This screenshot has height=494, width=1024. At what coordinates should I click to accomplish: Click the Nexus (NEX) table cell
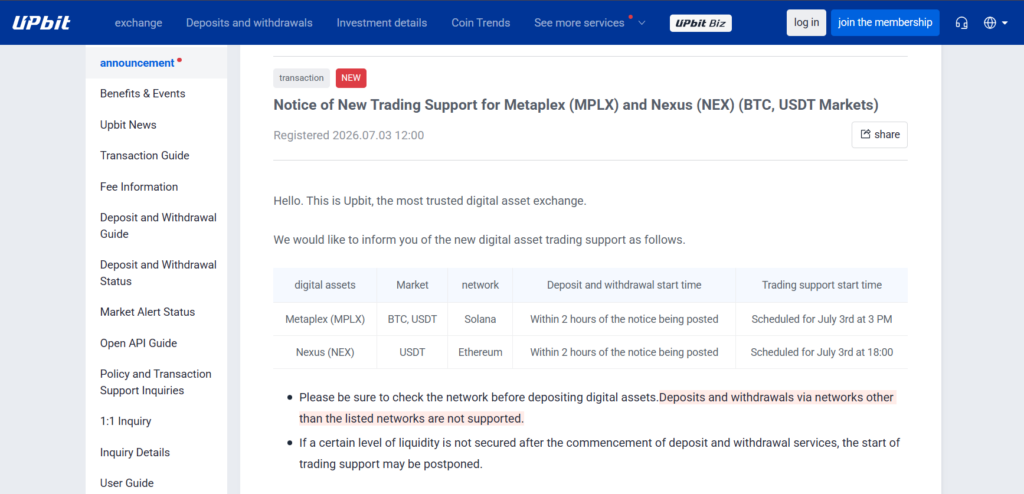pos(325,352)
